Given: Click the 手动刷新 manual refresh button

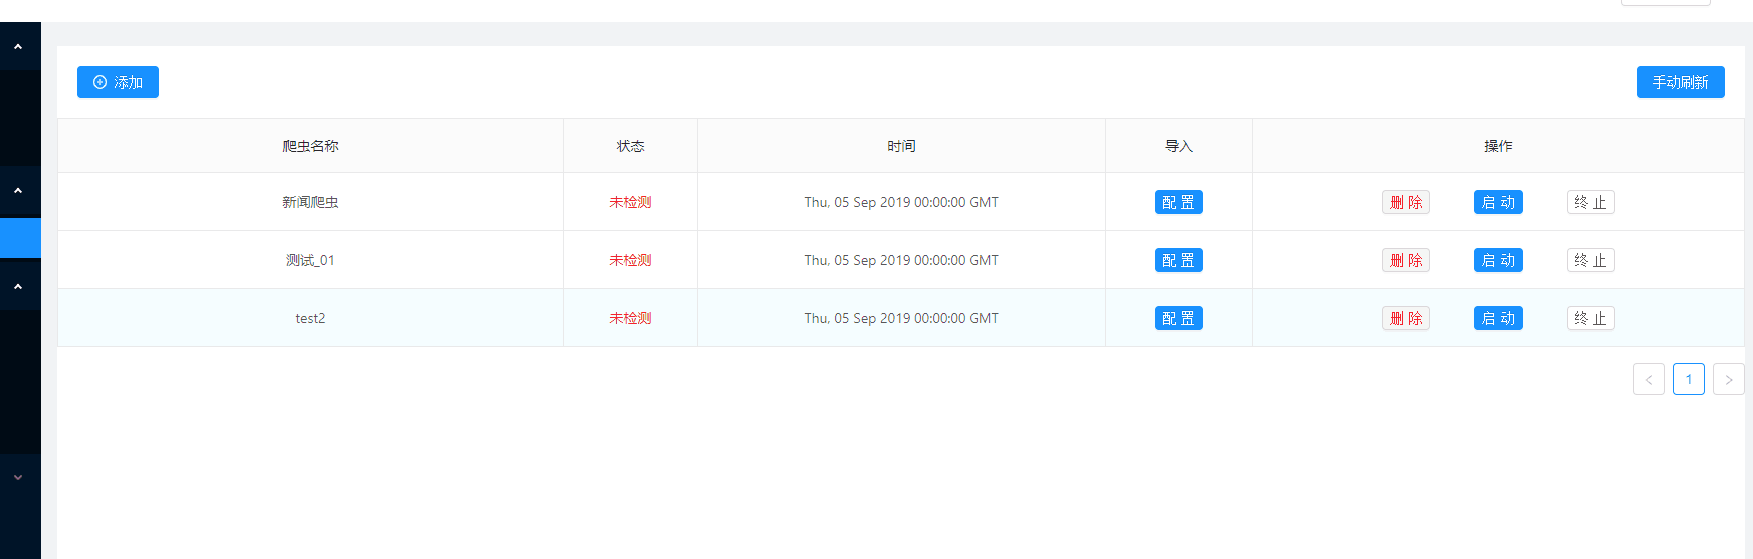Looking at the screenshot, I should pyautogui.click(x=1680, y=82).
